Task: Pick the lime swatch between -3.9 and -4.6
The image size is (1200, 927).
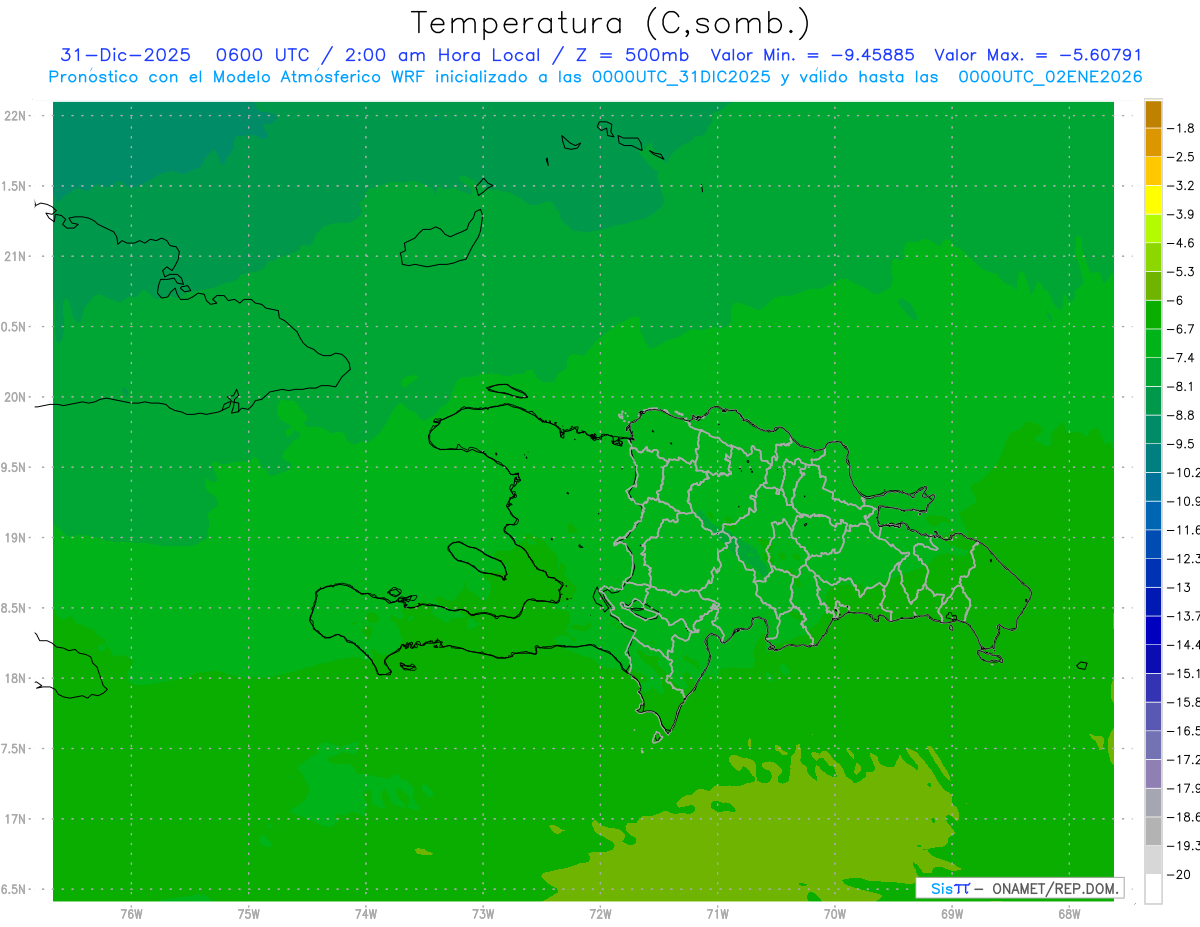Action: pos(1153,229)
